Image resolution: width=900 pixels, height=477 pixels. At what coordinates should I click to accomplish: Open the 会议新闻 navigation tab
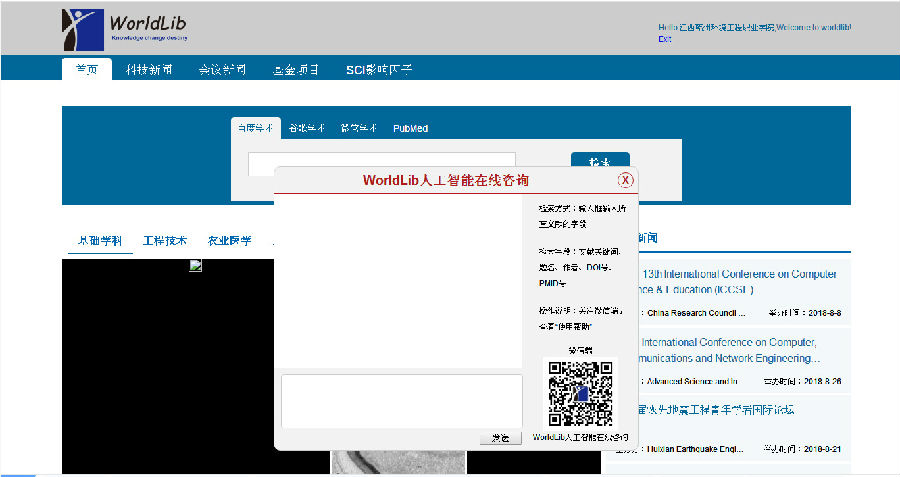(222, 69)
